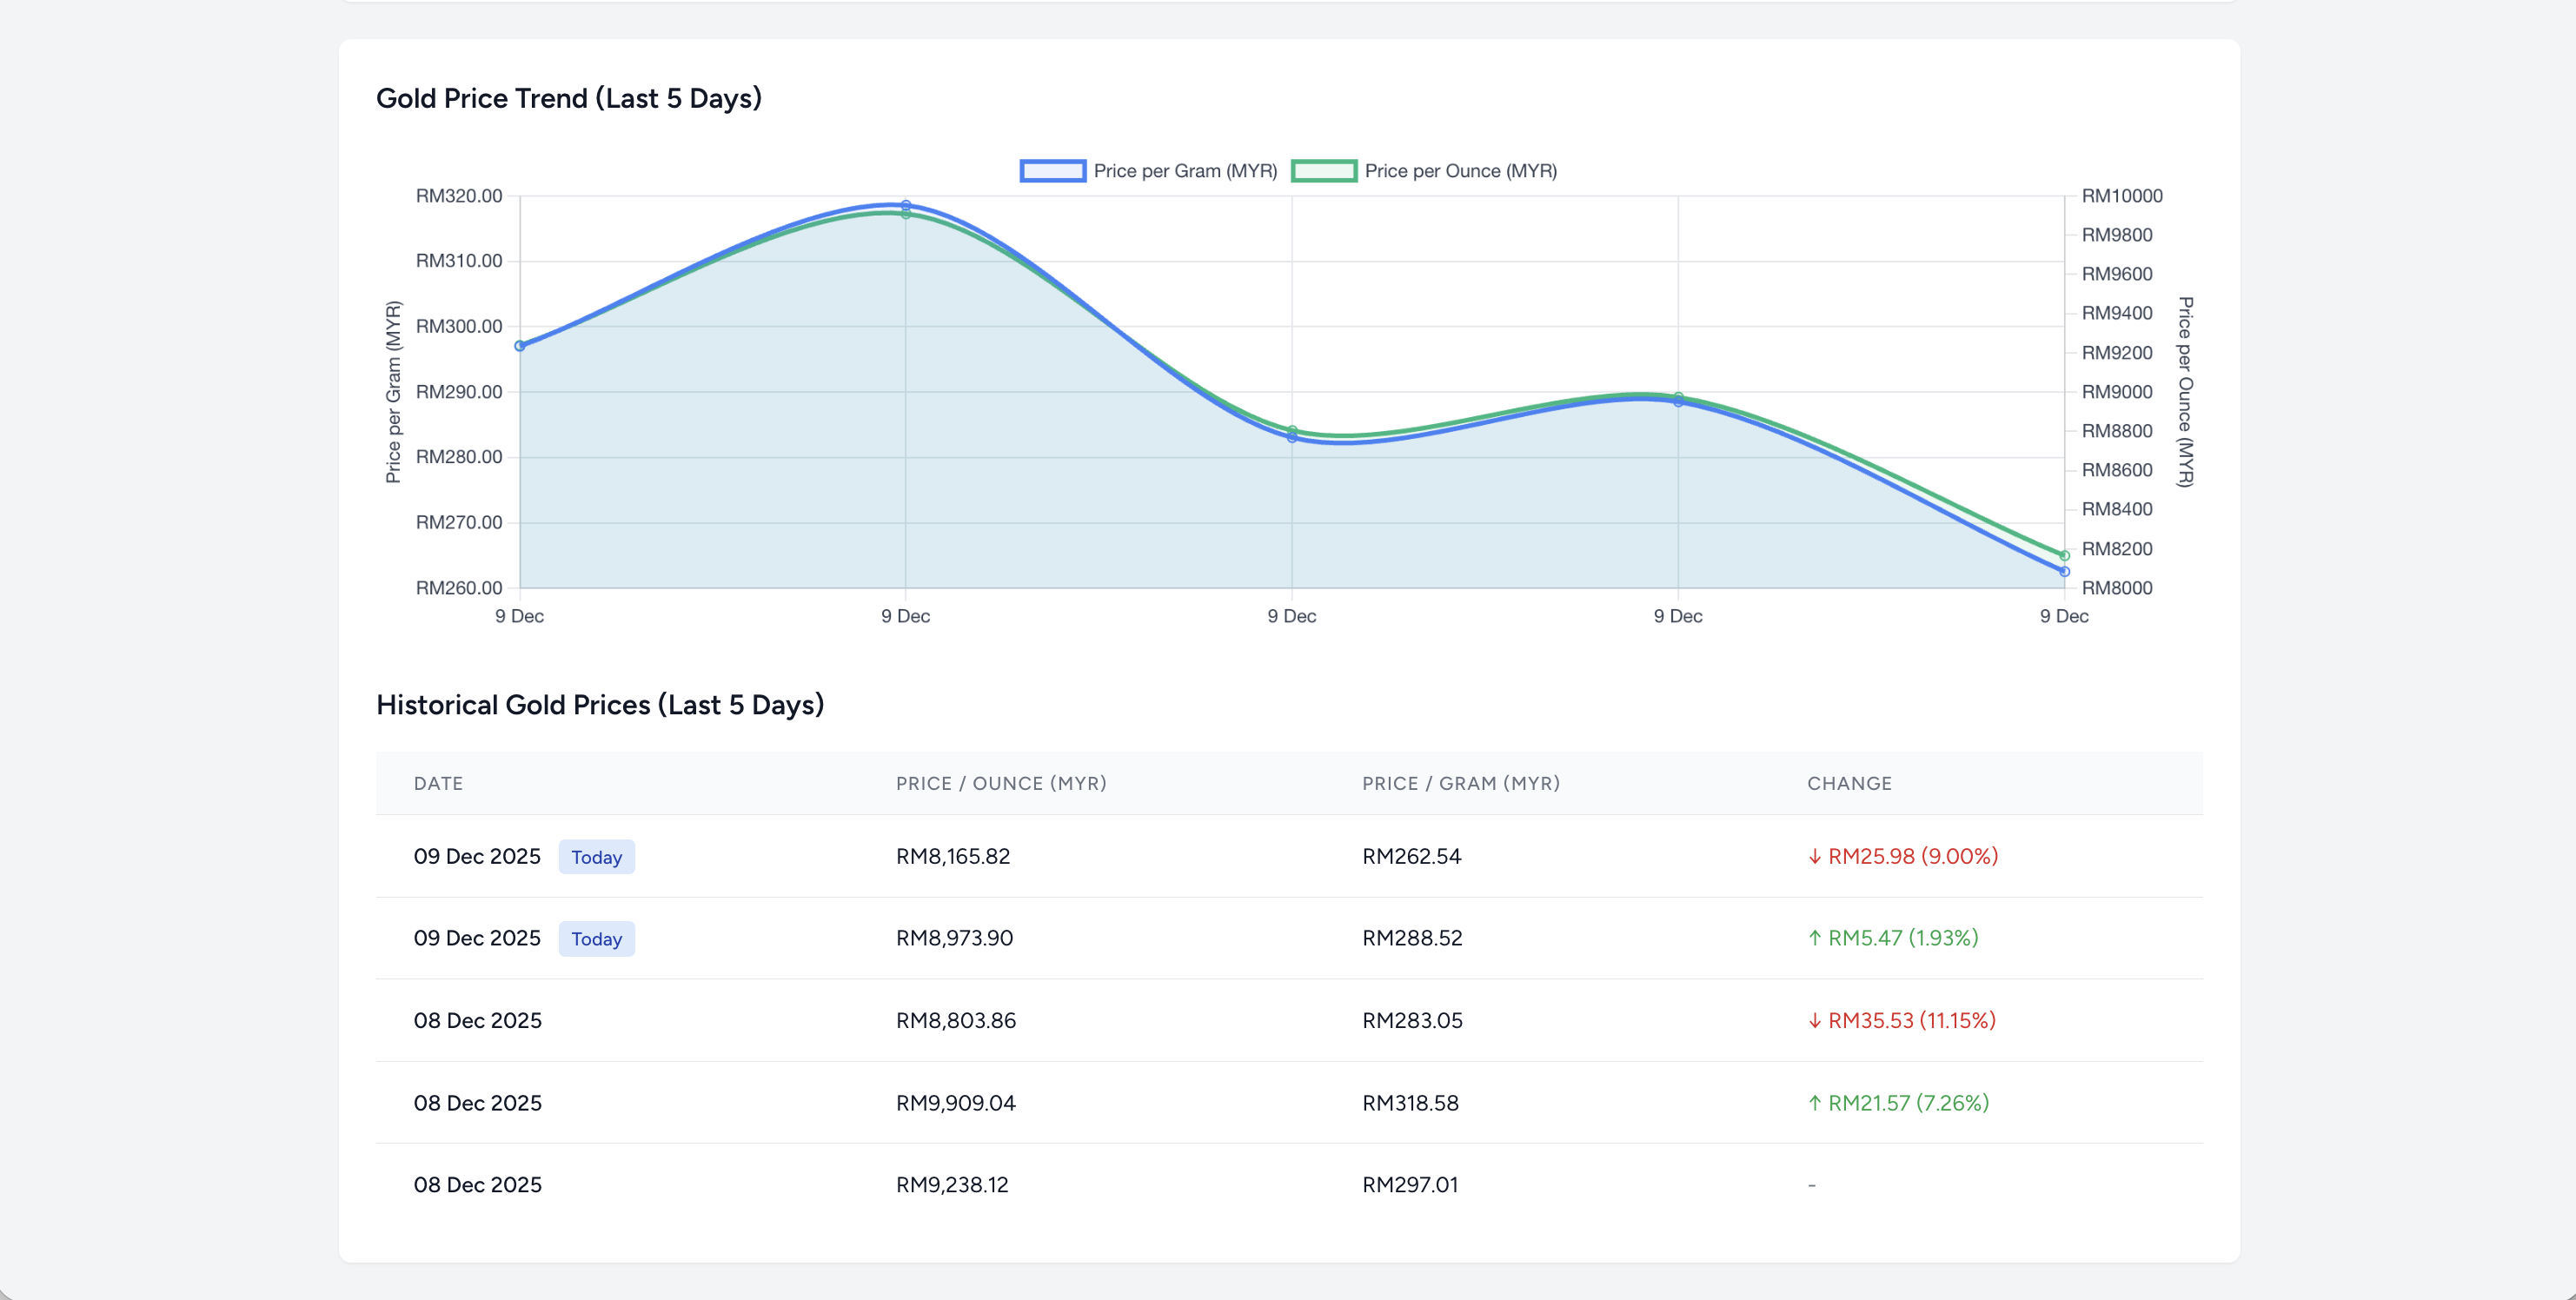Screen dimensions: 2576x1300
Task: Sort by the CHANGE column header
Action: click(x=1849, y=783)
